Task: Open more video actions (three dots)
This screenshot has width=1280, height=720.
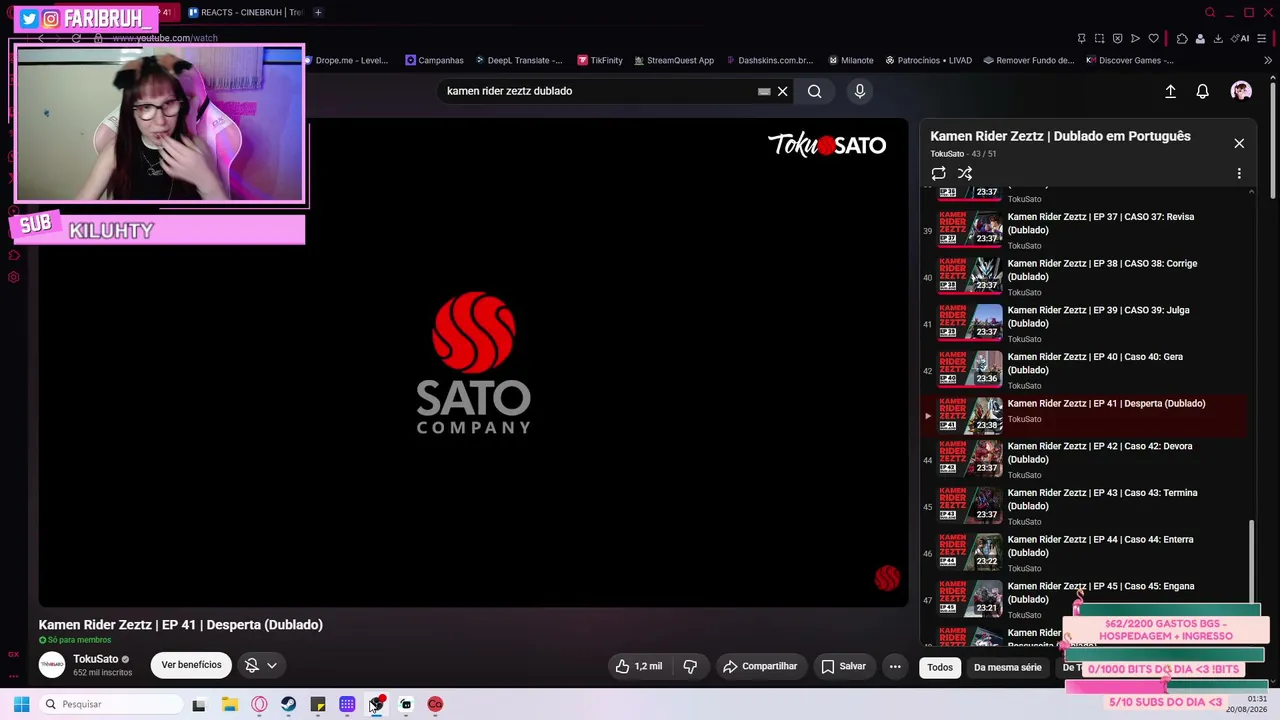Action: (x=895, y=666)
